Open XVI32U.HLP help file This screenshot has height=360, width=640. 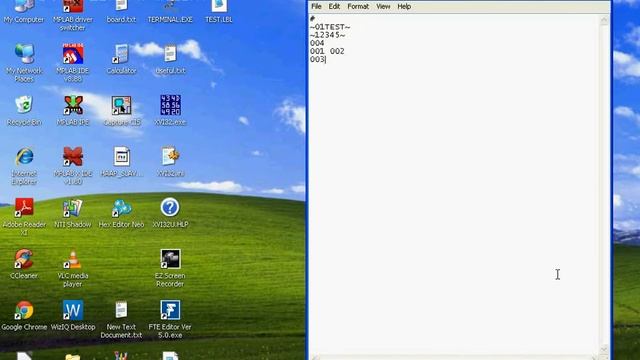[170, 213]
